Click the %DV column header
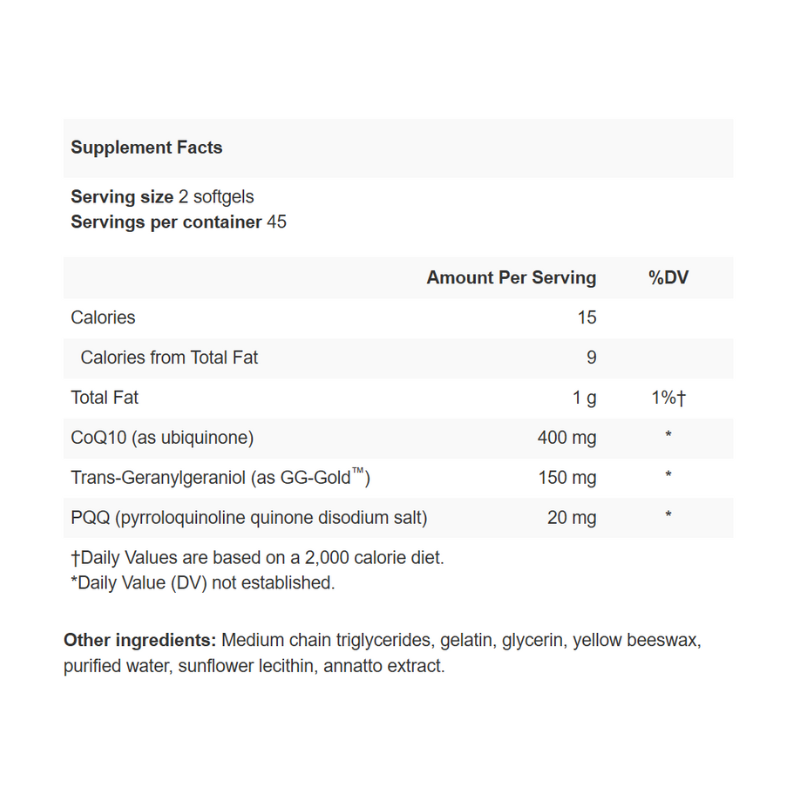The height and width of the screenshot is (800, 800). point(668,278)
